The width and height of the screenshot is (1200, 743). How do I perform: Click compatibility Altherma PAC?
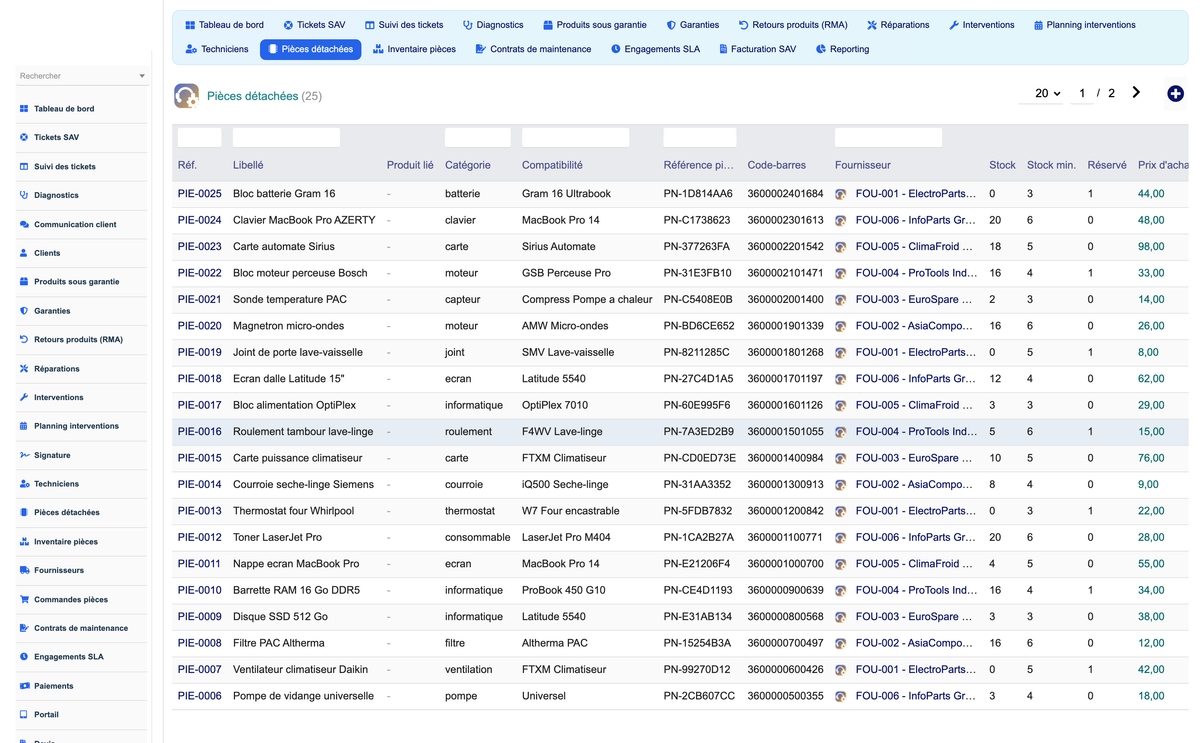[555, 643]
